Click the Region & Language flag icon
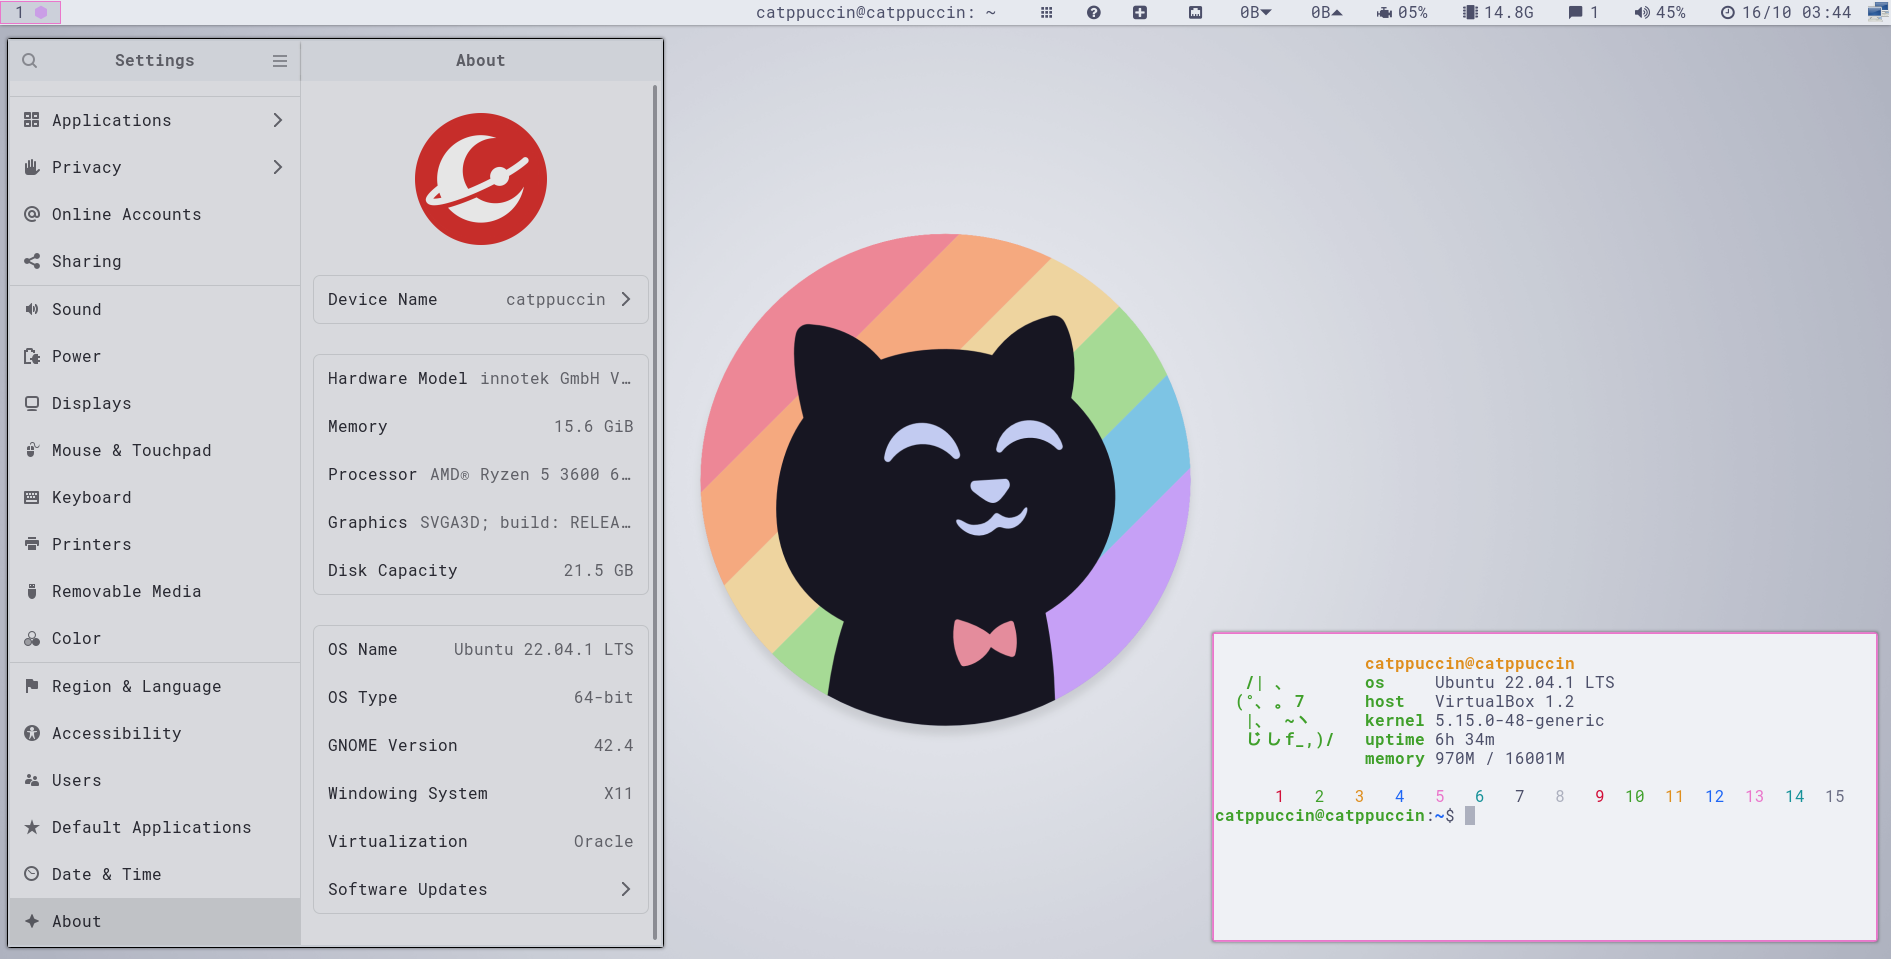1891x959 pixels. (32, 686)
